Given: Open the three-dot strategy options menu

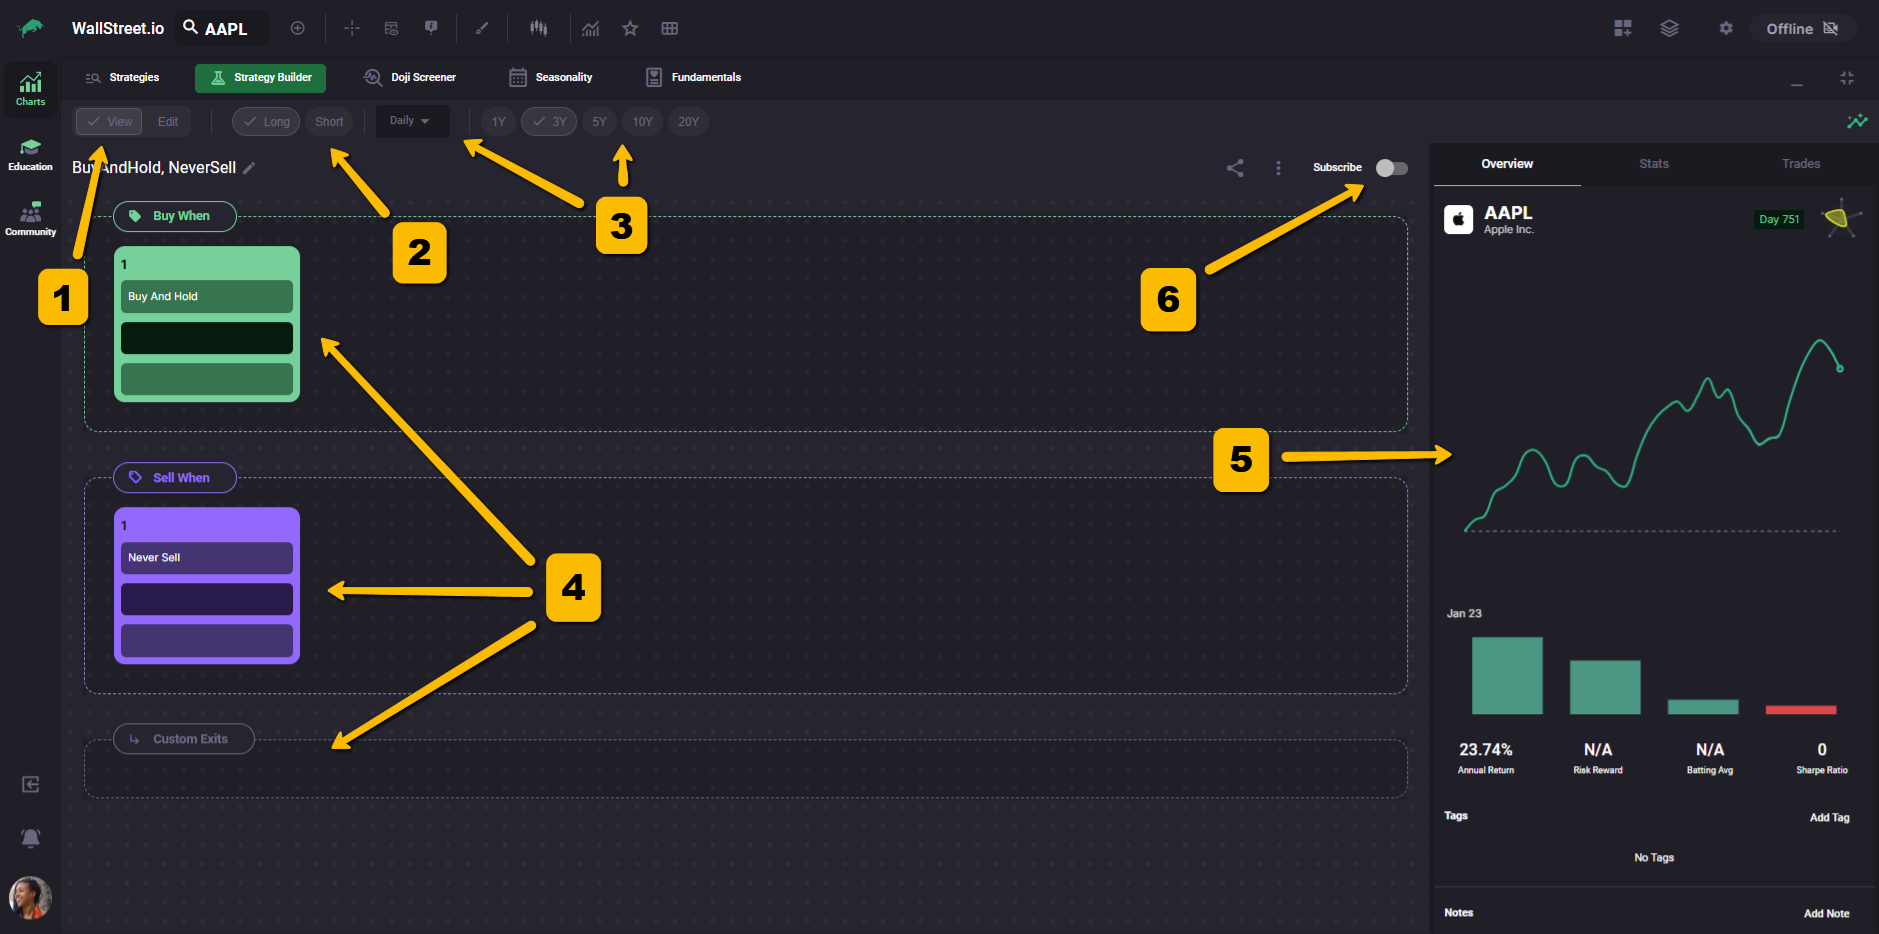Looking at the screenshot, I should [1278, 168].
